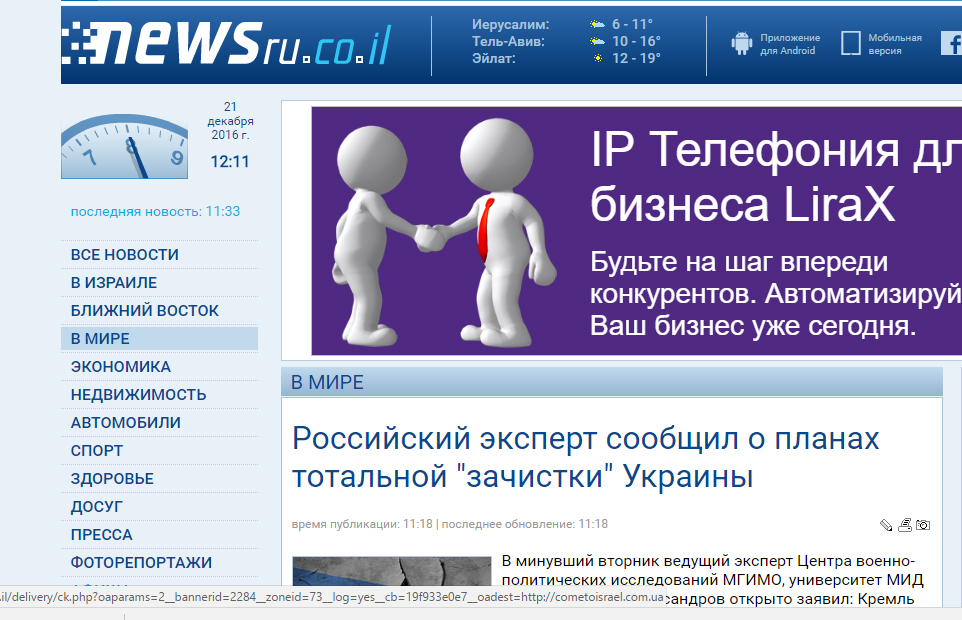Click the 12:11 digital time
Viewport: 962px width, 620px height.
pos(230,162)
